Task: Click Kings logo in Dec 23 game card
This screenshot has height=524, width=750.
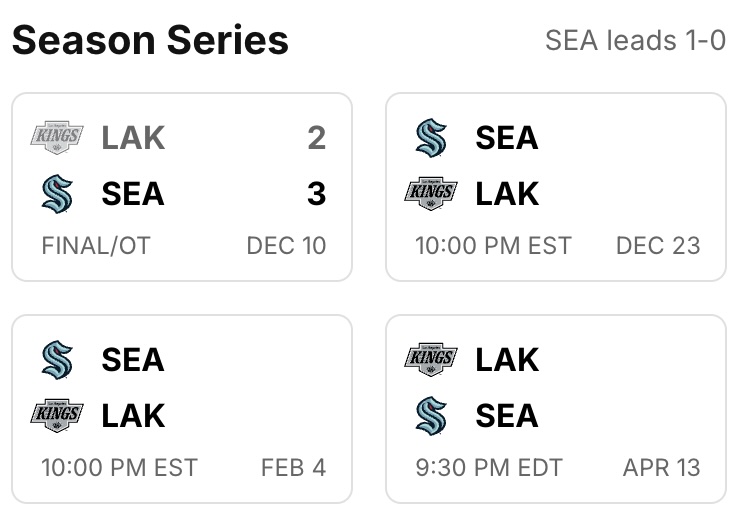Action: click(x=432, y=193)
